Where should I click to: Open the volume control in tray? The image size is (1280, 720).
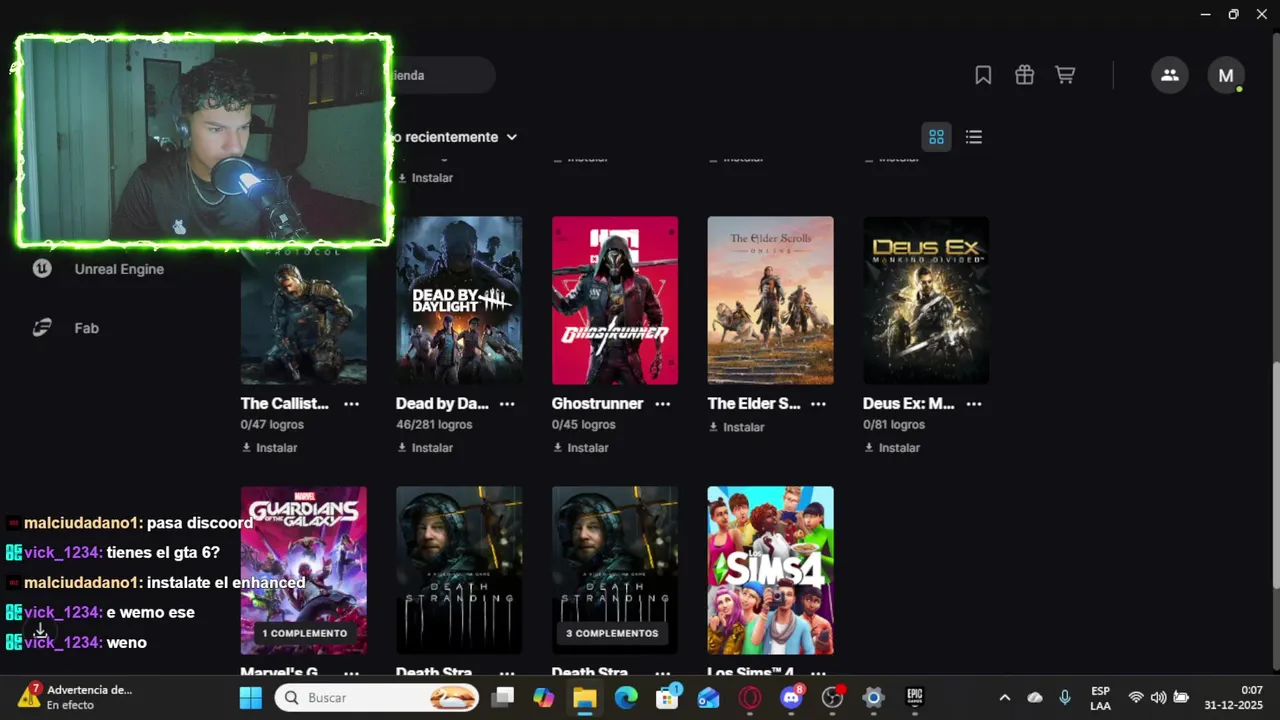click(1158, 697)
